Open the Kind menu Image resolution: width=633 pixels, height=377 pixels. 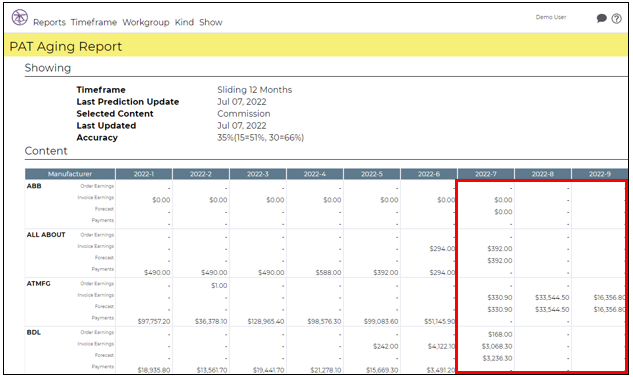[x=184, y=22]
